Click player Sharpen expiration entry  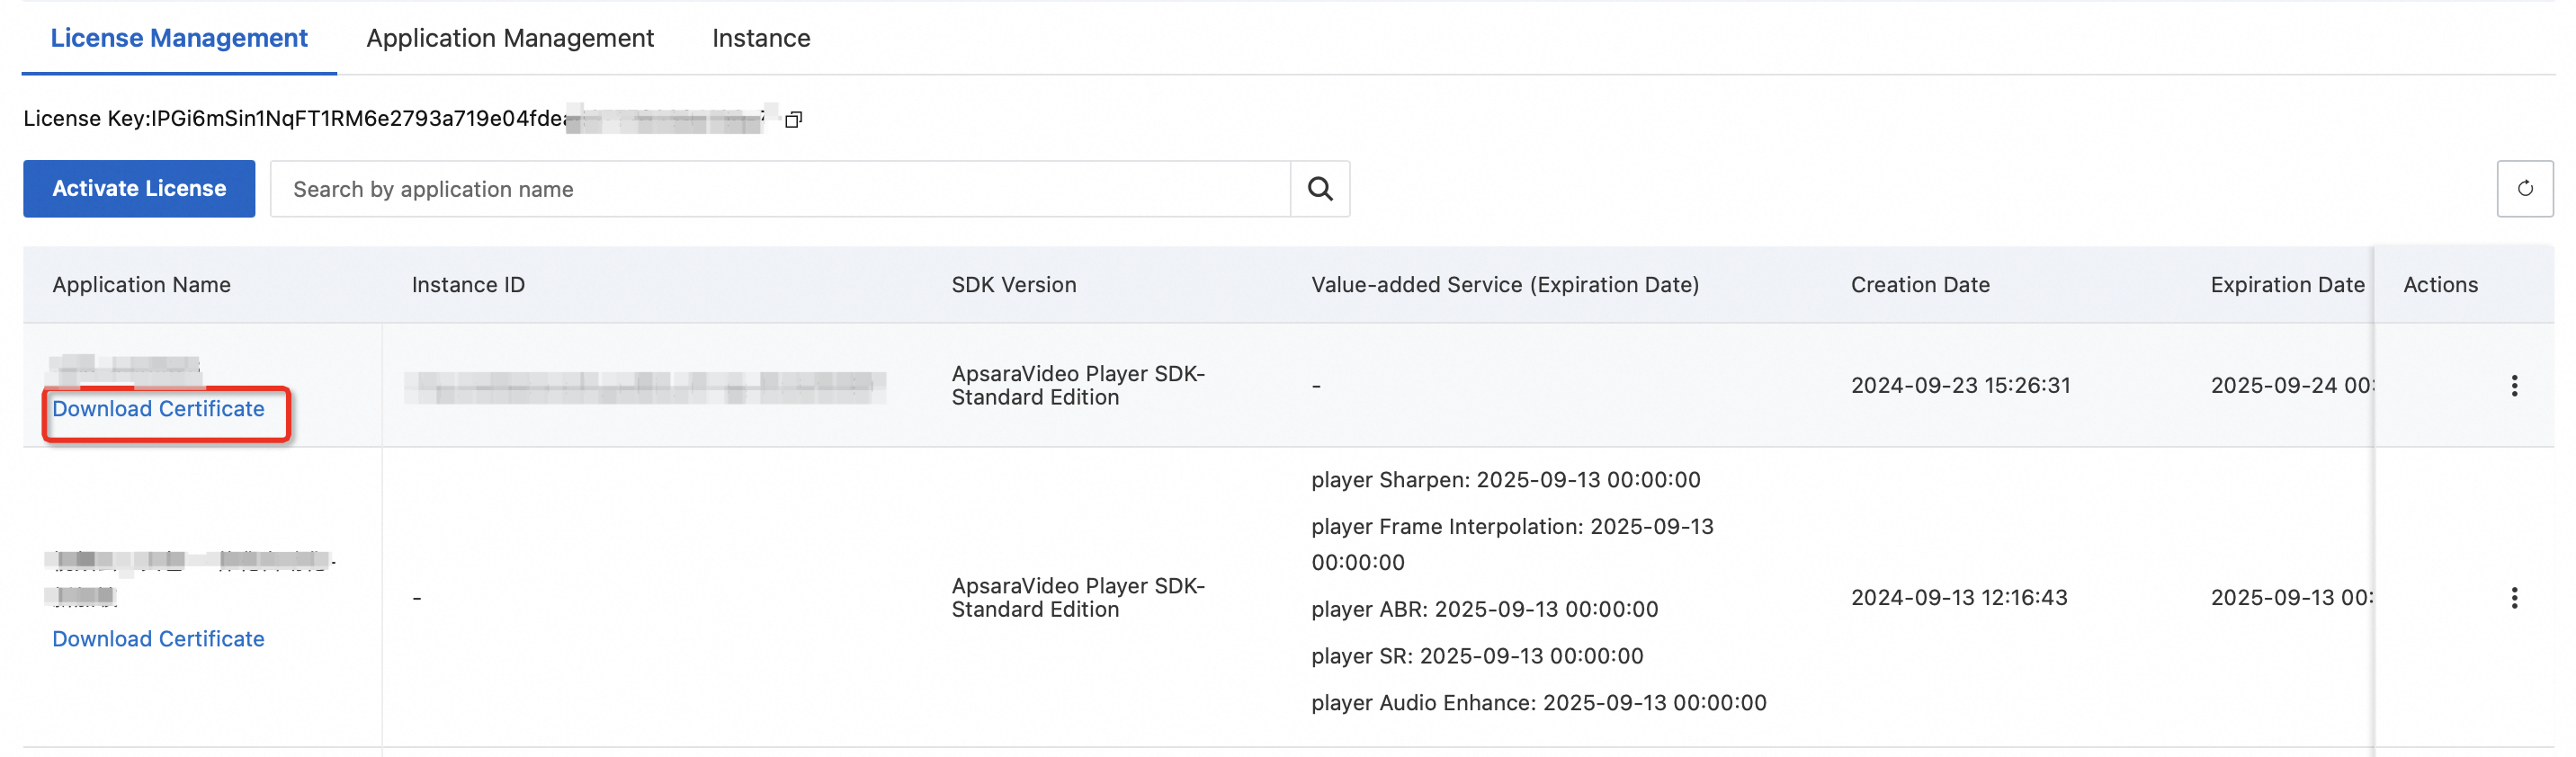(1506, 480)
